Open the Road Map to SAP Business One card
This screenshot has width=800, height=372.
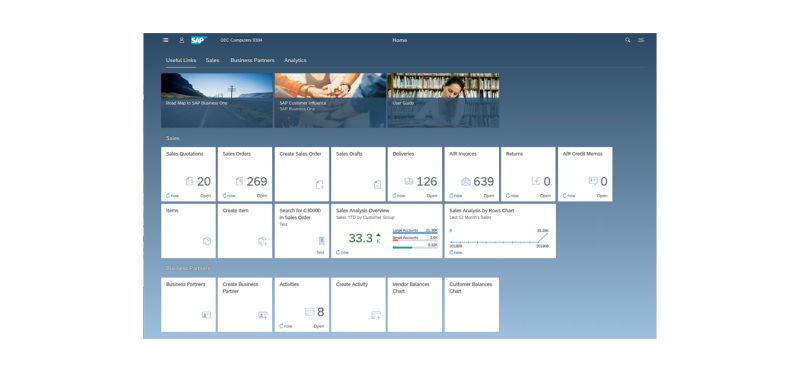[x=217, y=100]
